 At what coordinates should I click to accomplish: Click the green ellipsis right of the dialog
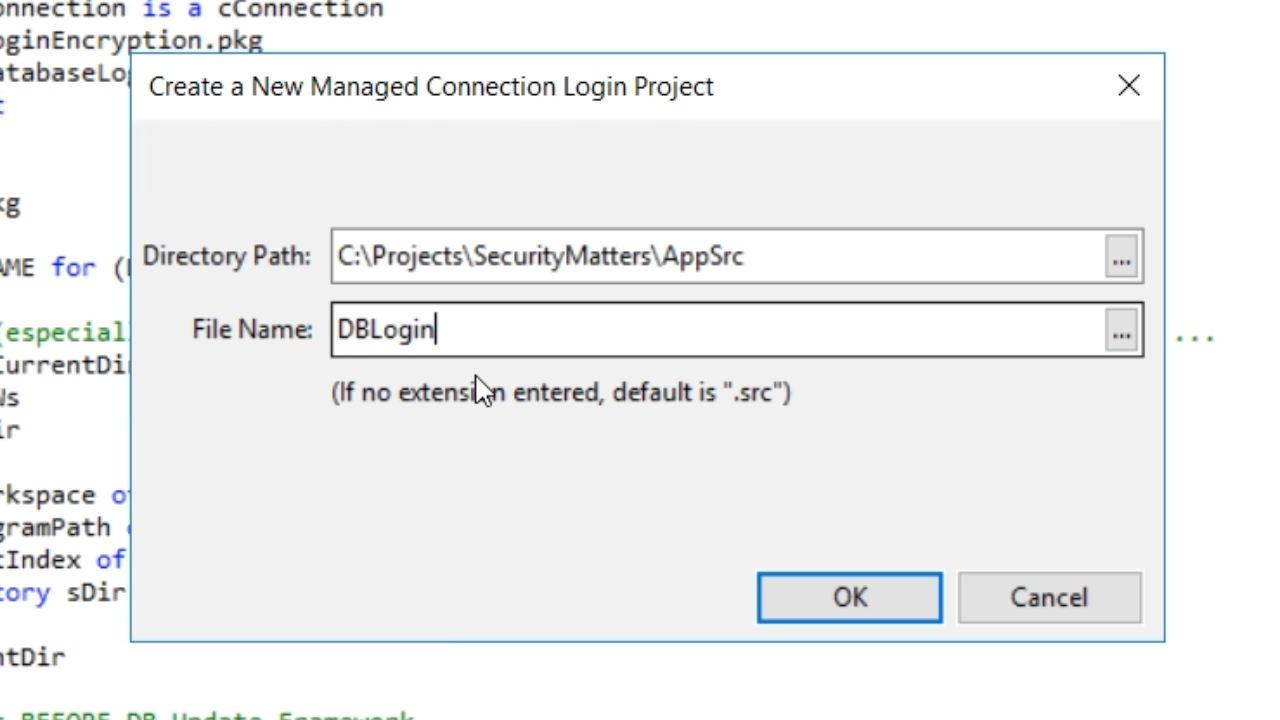click(1194, 336)
